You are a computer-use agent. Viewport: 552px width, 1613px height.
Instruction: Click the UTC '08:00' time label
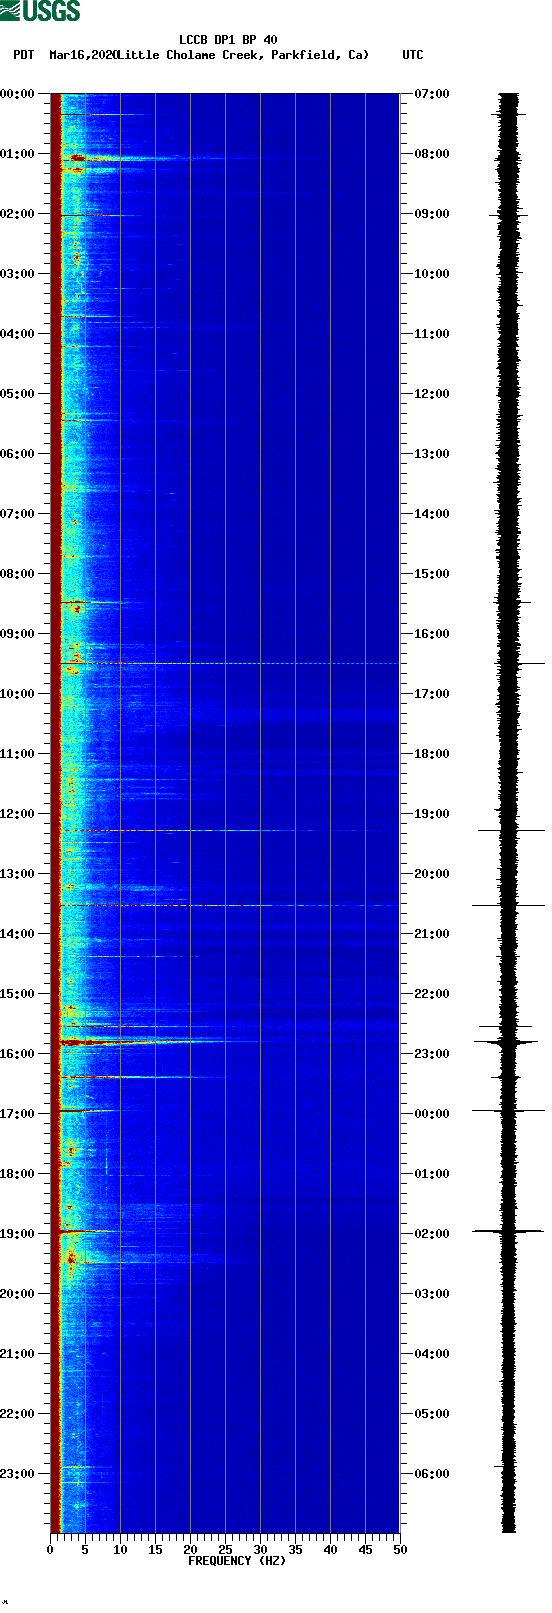[x=432, y=154]
